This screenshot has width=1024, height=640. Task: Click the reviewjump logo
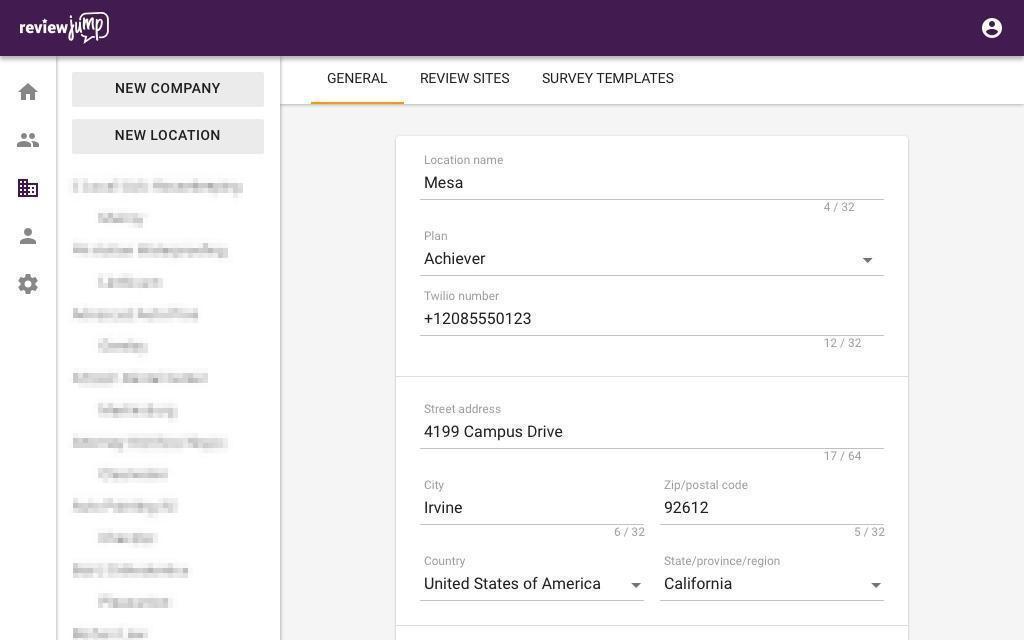pos(64,28)
